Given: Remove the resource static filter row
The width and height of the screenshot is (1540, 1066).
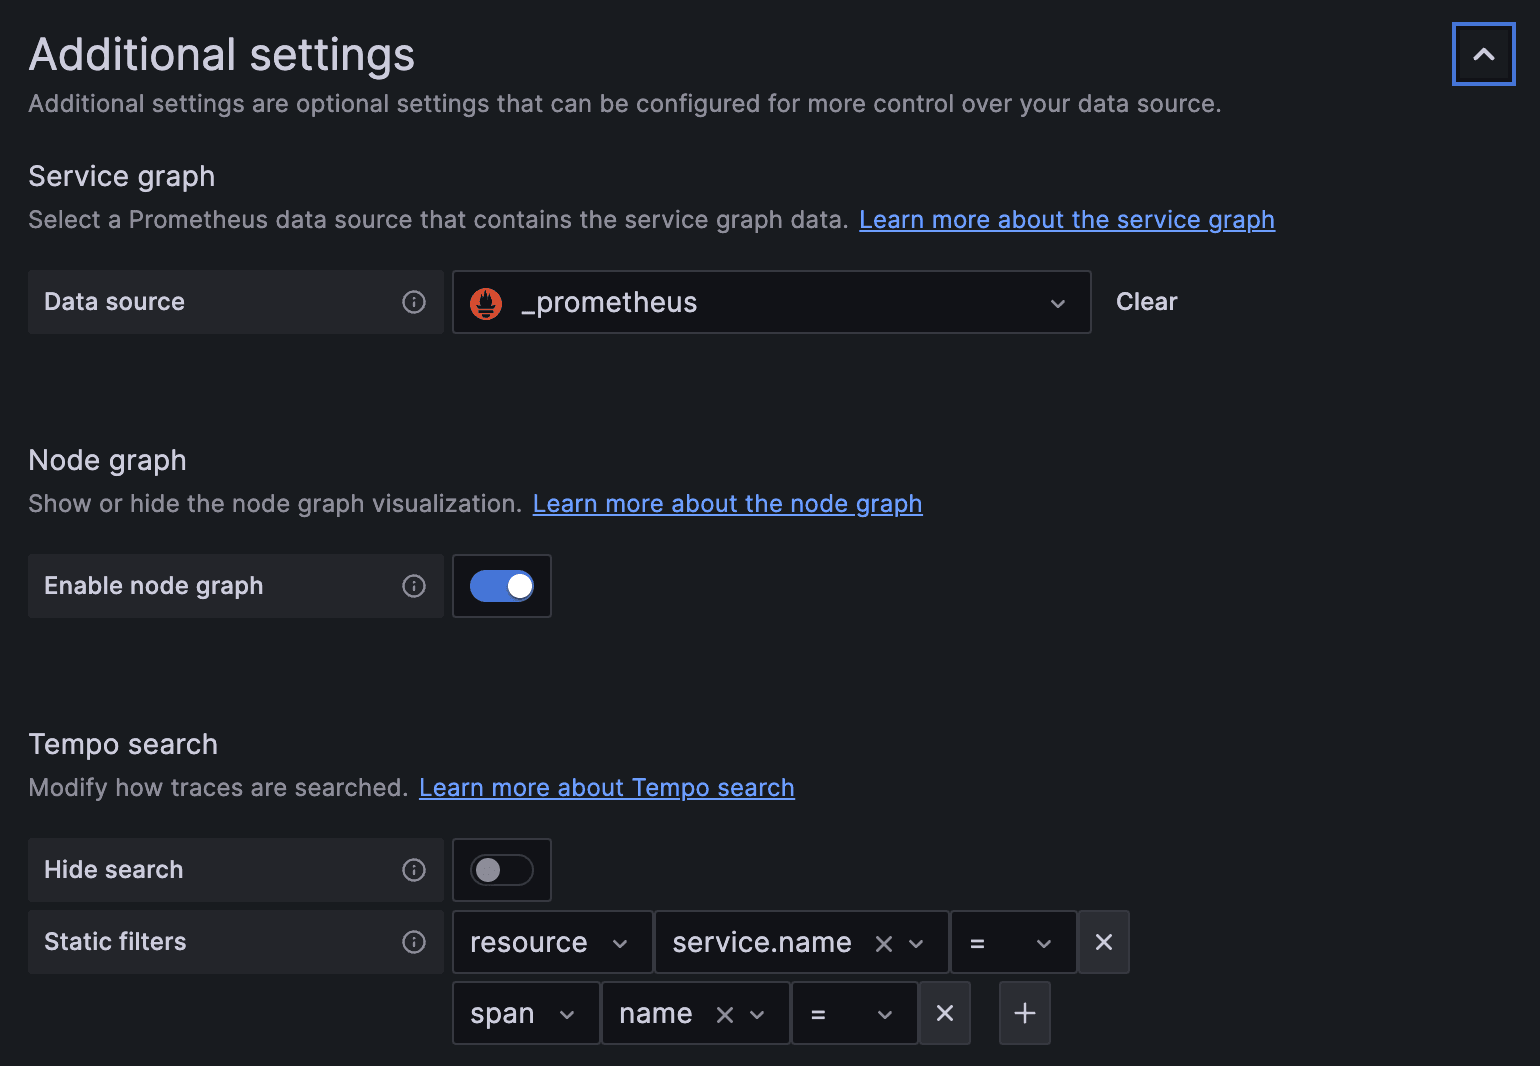Looking at the screenshot, I should [x=1103, y=941].
